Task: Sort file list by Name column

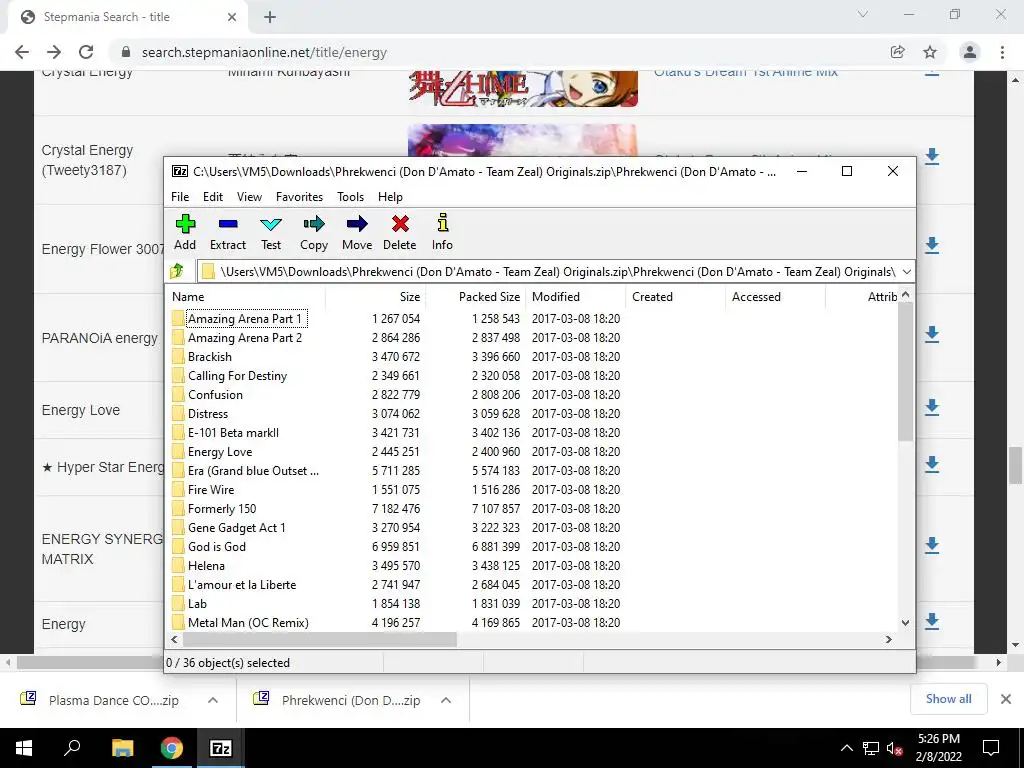Action: click(246, 296)
